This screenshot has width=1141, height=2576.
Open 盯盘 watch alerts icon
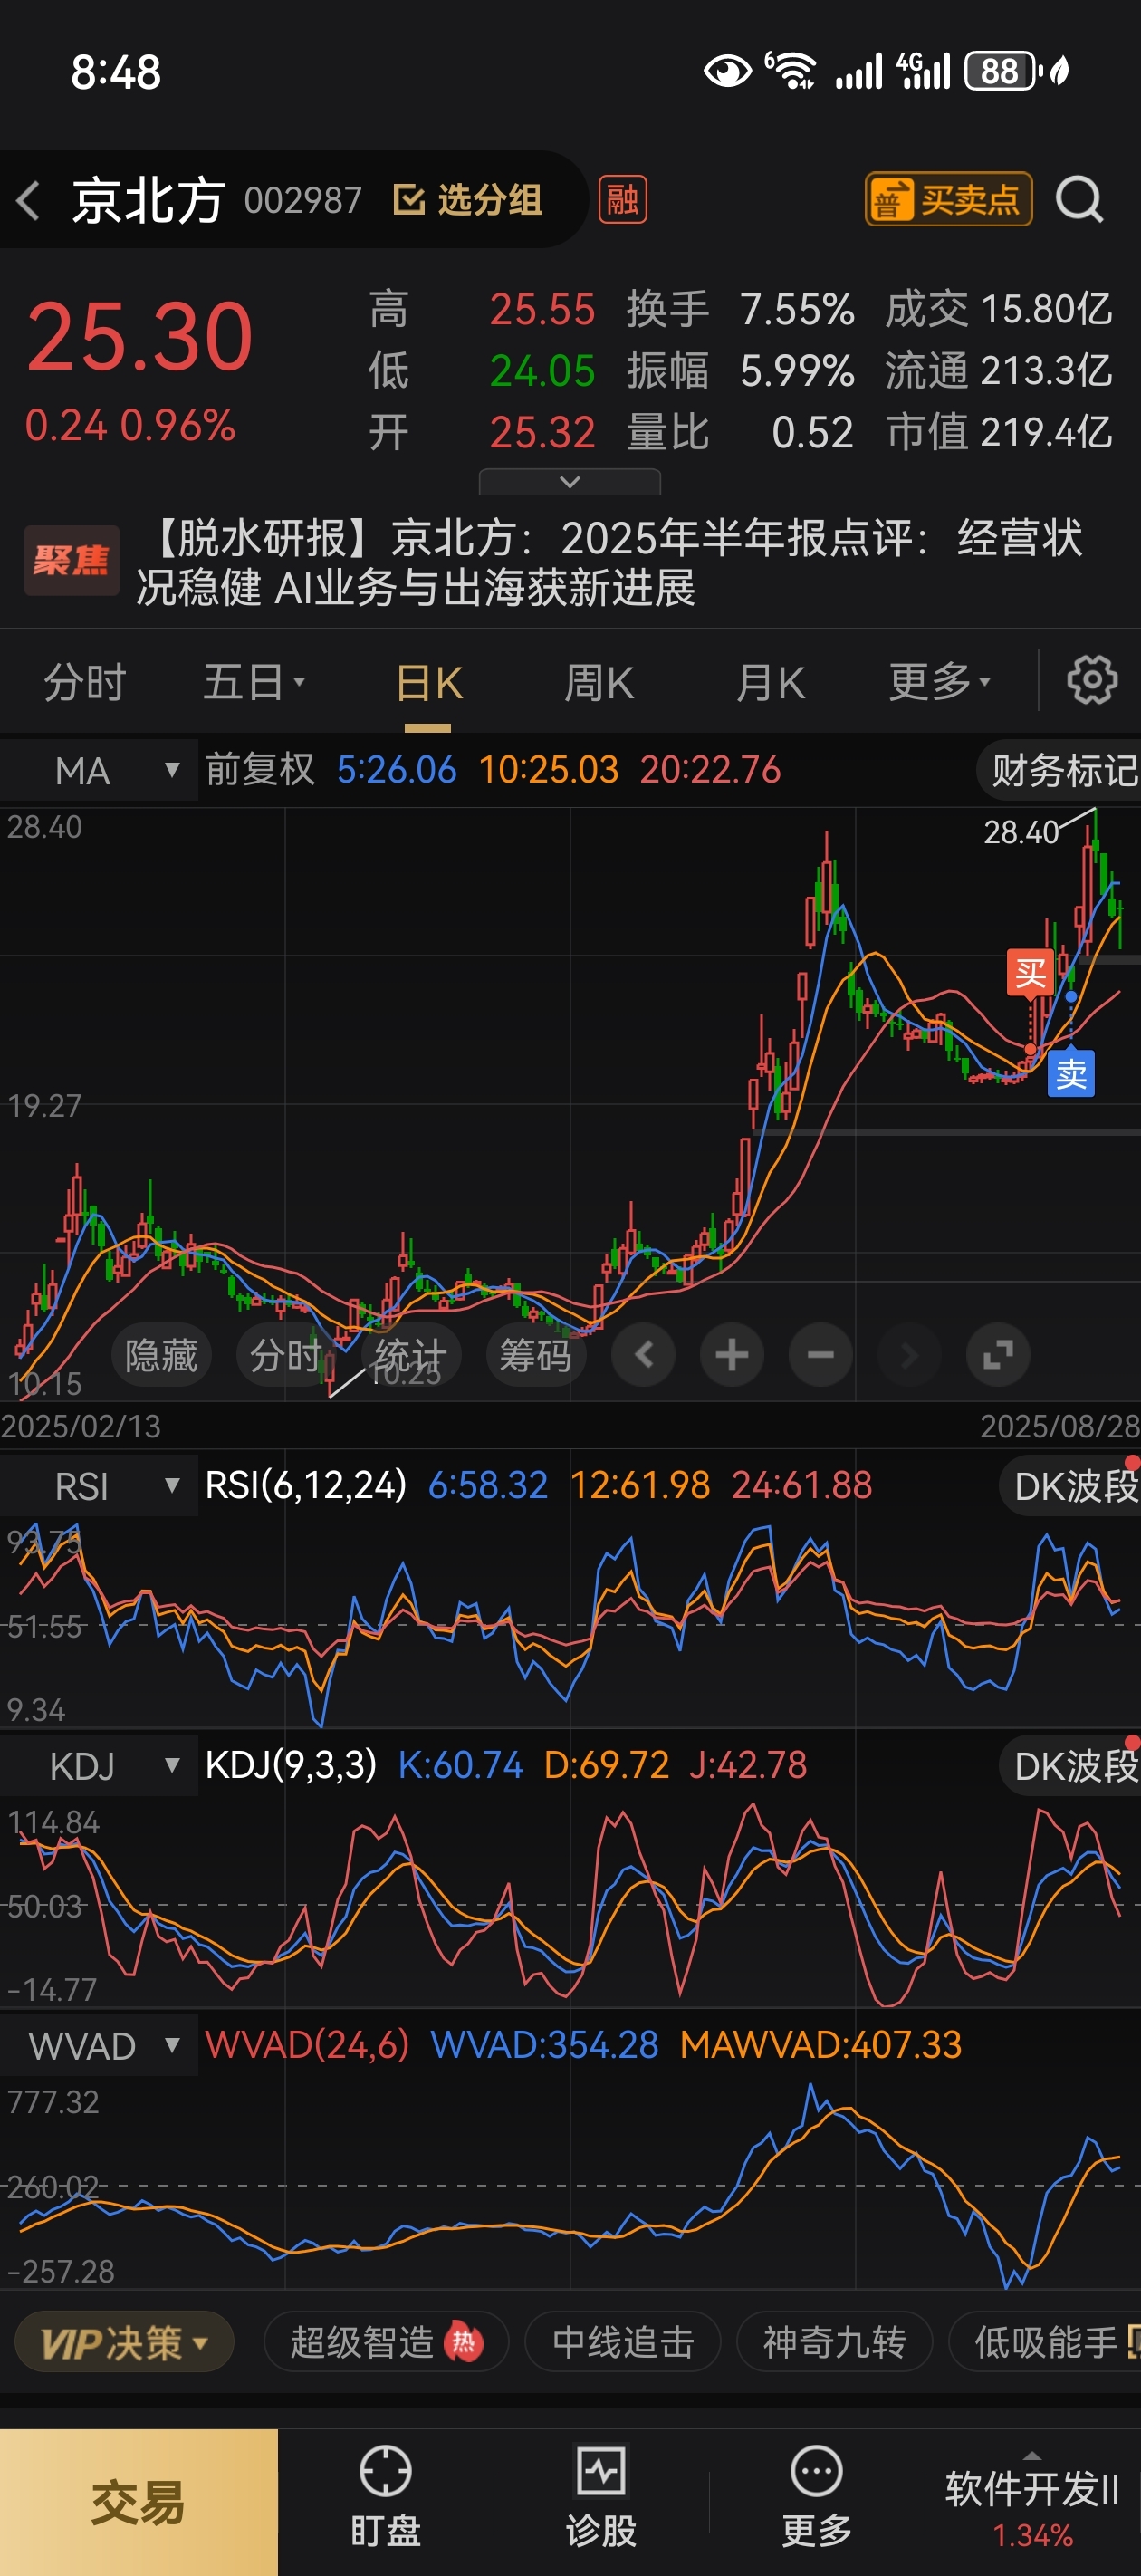point(385,2496)
